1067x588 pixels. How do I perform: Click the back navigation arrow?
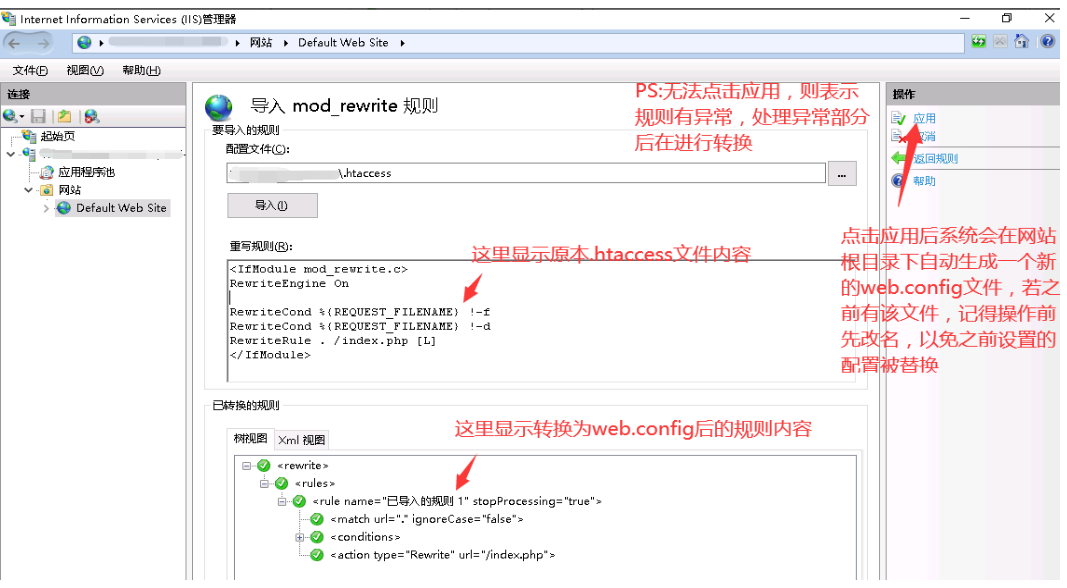17,43
